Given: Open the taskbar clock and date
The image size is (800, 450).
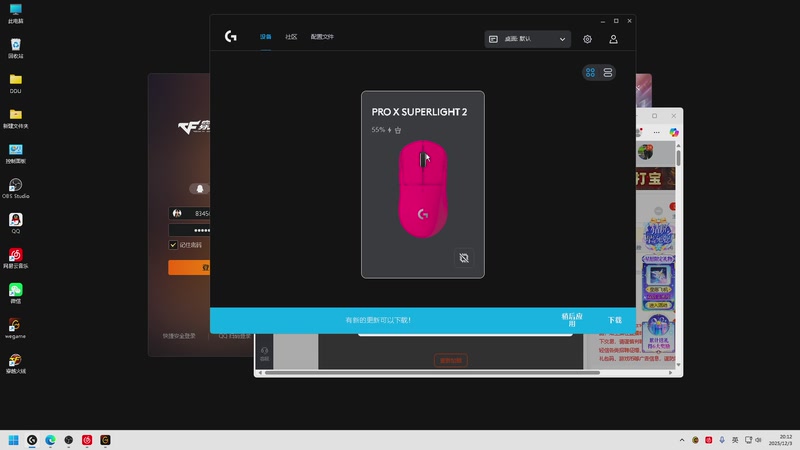Looking at the screenshot, I should click(x=783, y=440).
